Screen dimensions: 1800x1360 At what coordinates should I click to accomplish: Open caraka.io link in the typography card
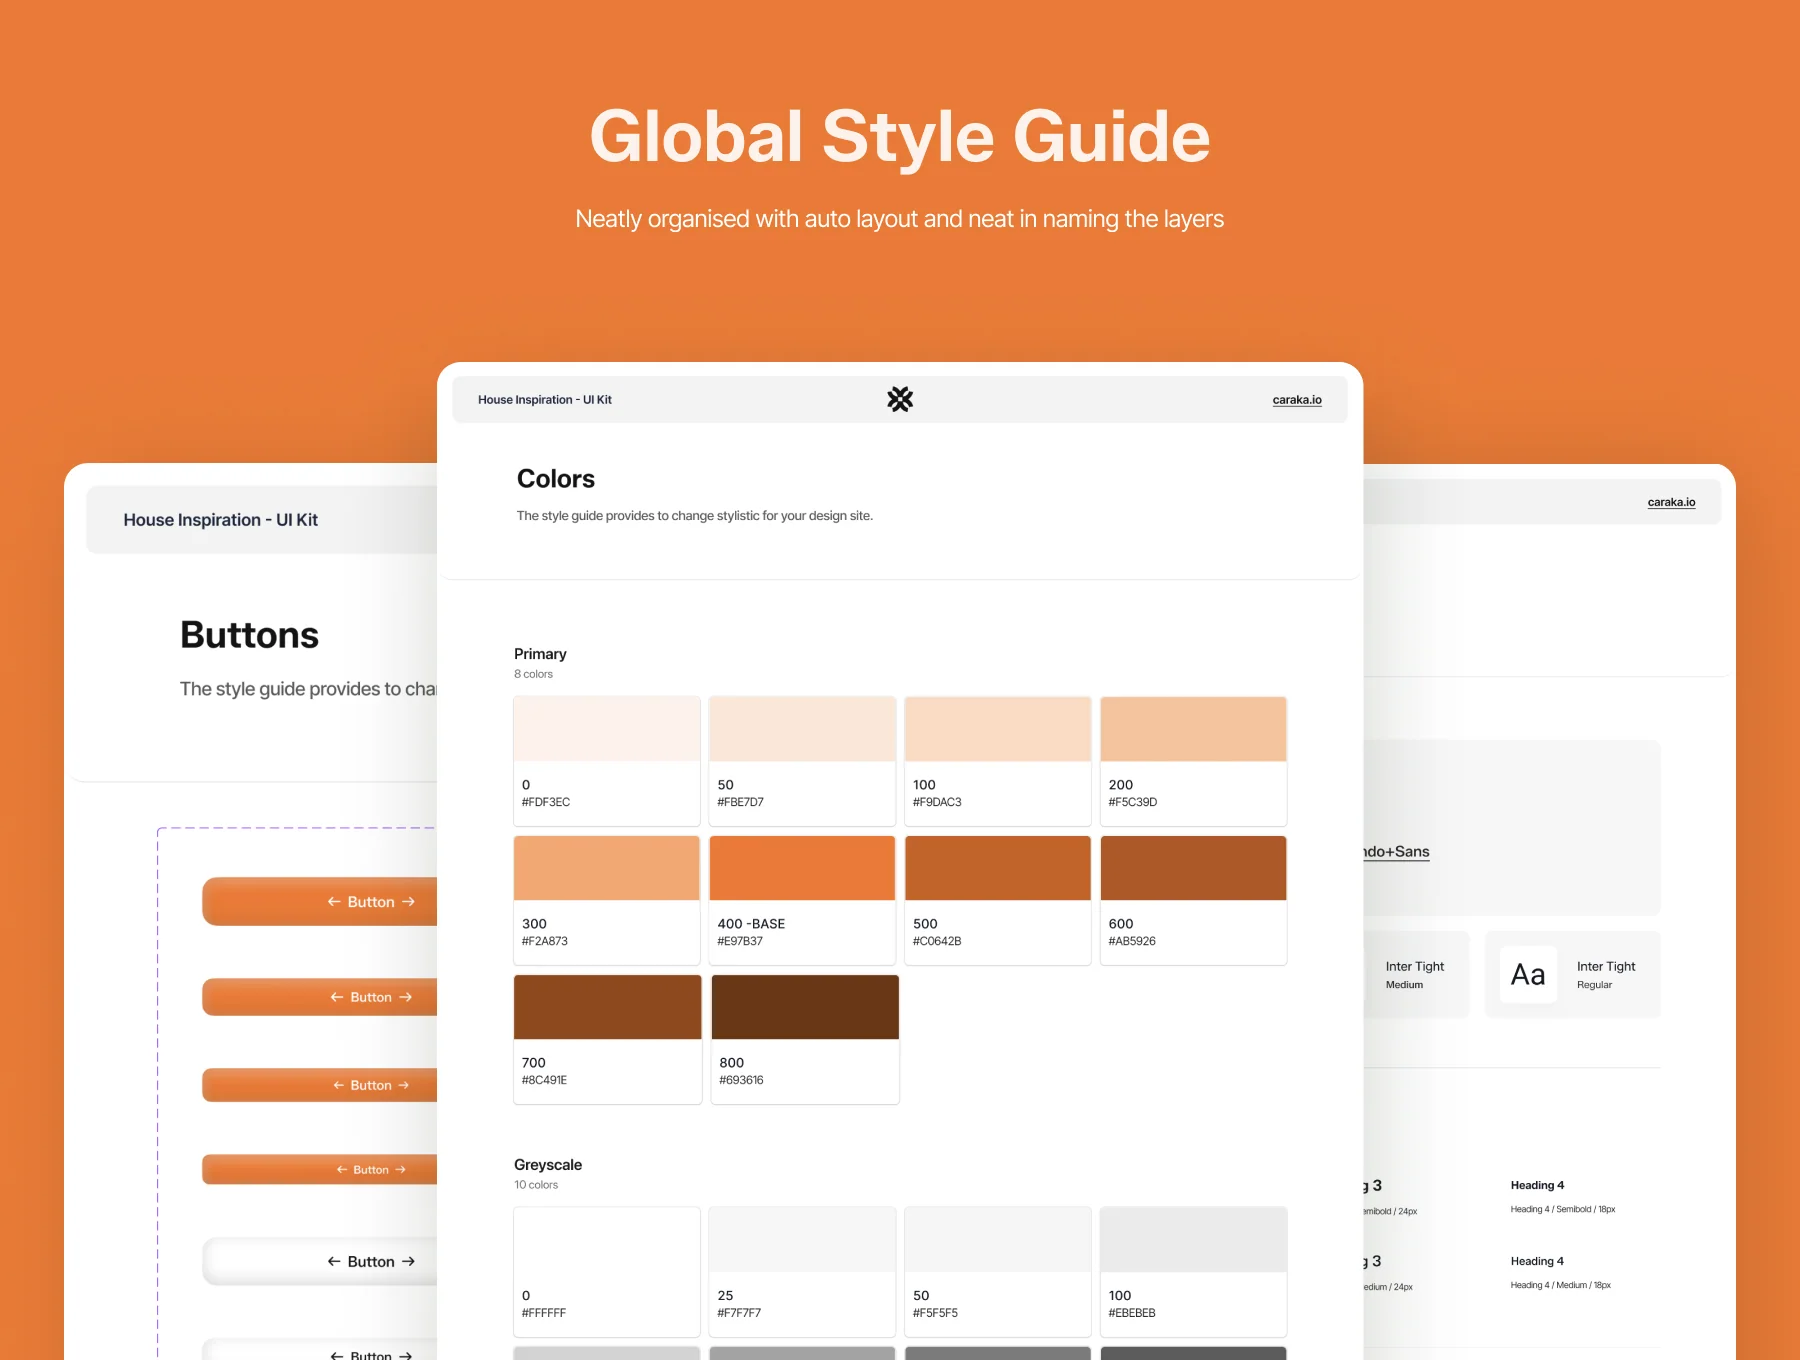1671,502
